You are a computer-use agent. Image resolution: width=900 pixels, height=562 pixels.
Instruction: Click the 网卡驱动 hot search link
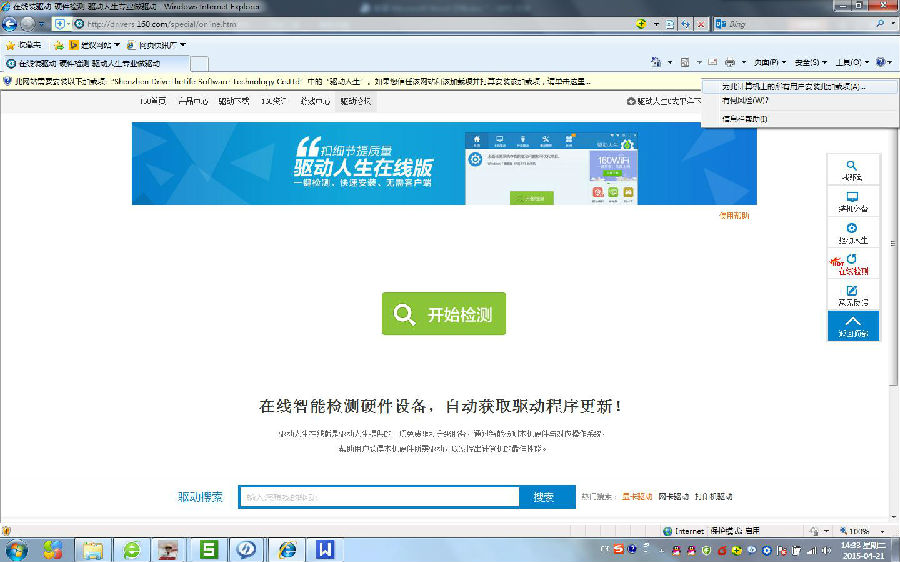coord(673,497)
